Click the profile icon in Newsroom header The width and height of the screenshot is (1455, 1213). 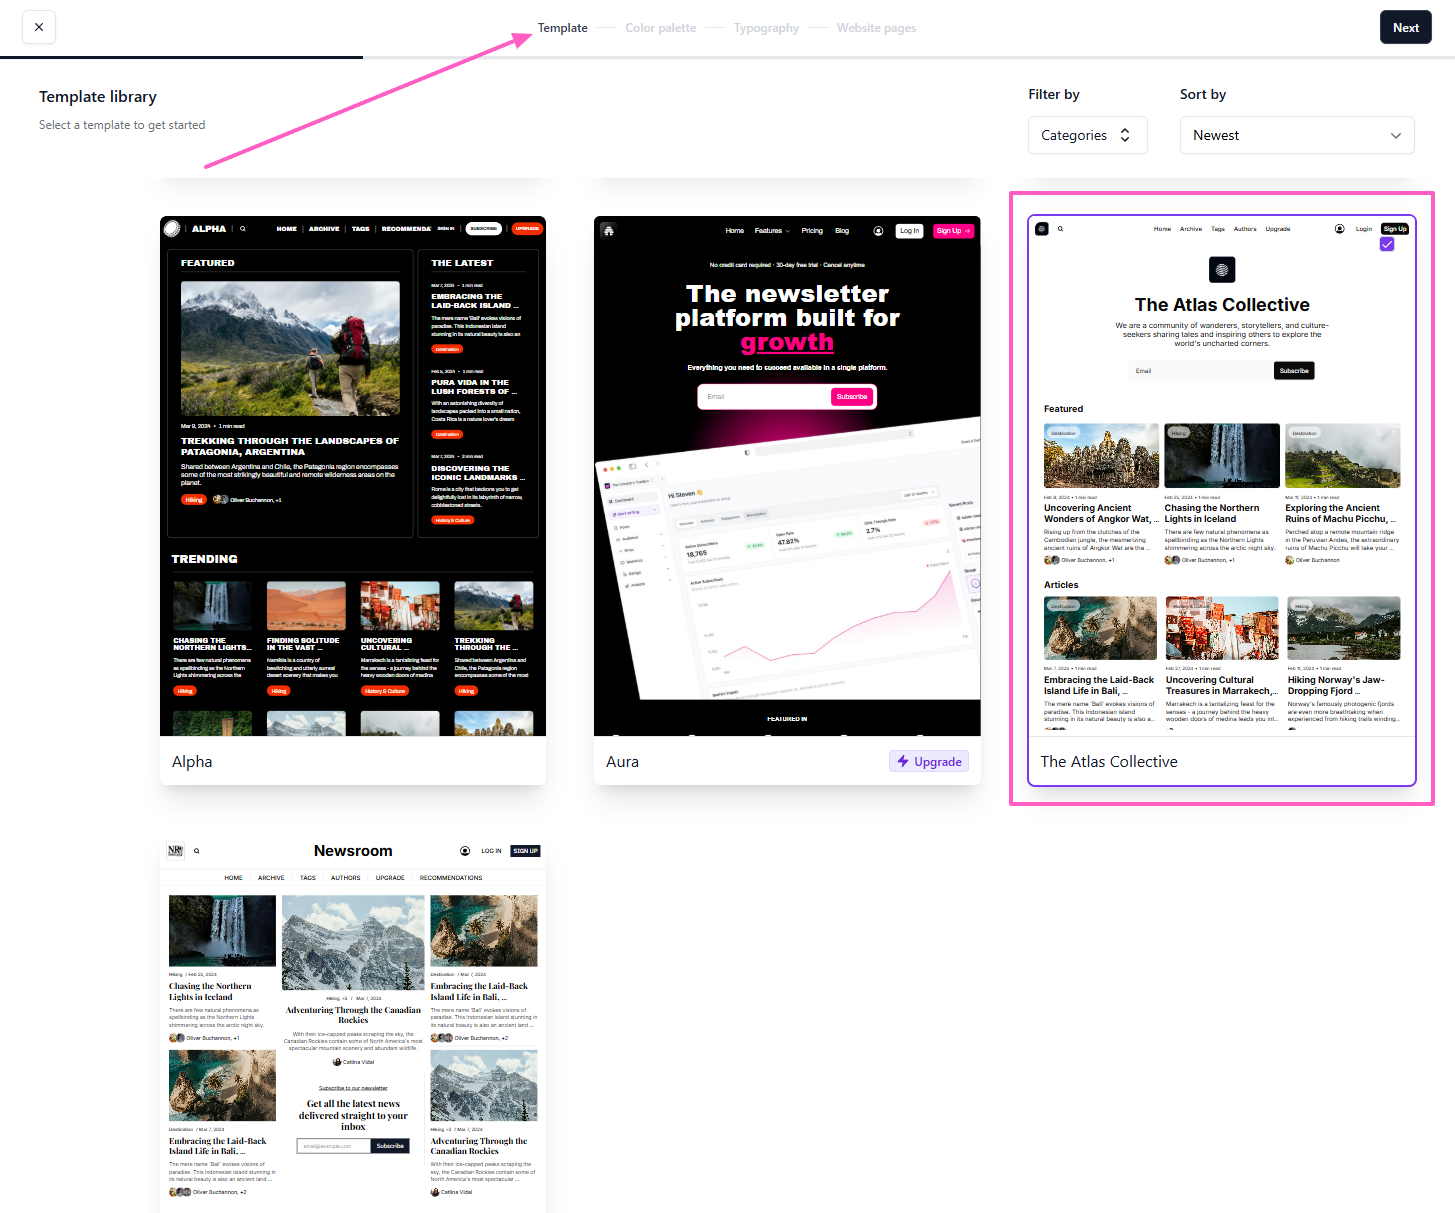[465, 851]
